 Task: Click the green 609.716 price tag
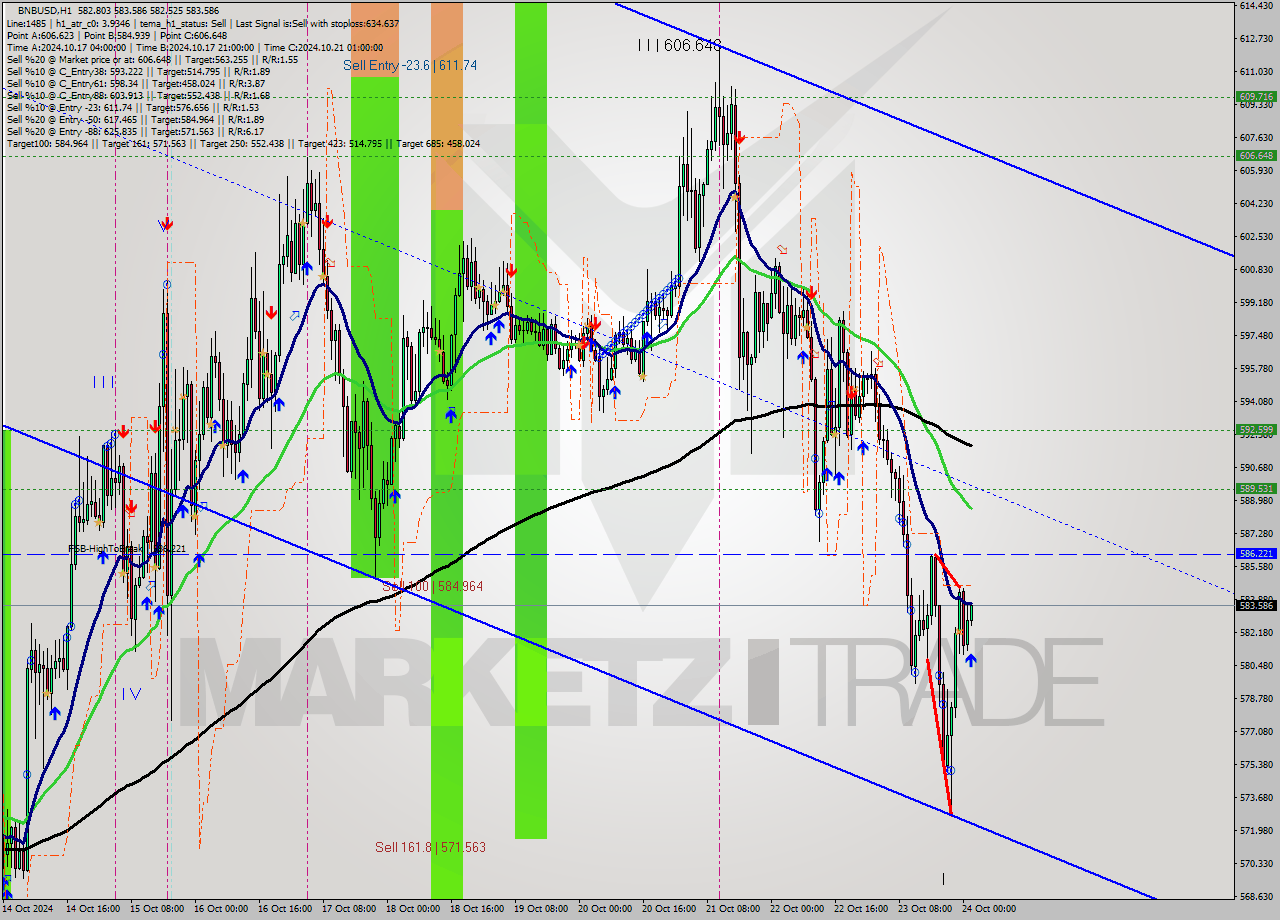(1256, 97)
